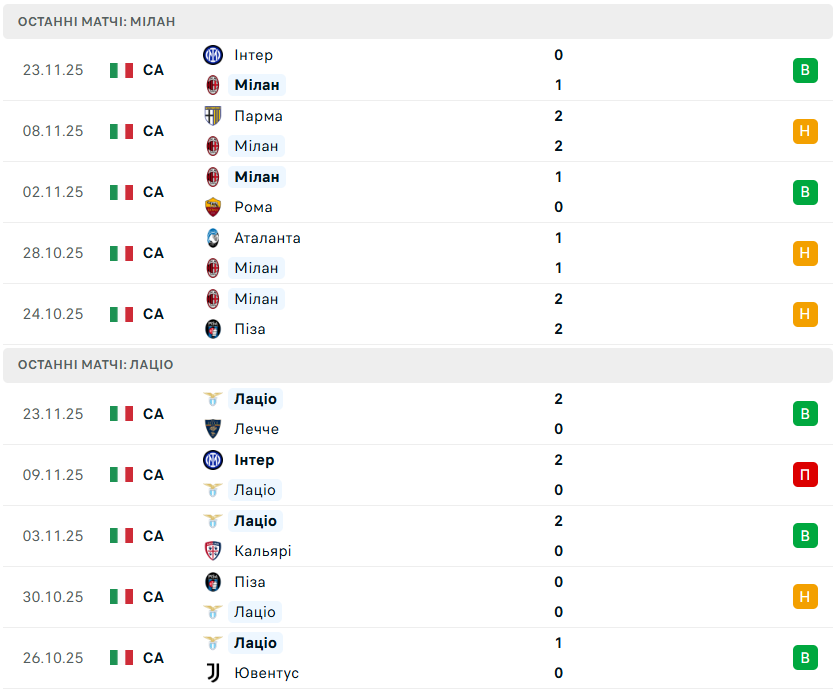Select the 'Останні матчі: Мілан' section header
This screenshot has width=836, height=692.
pos(96,21)
